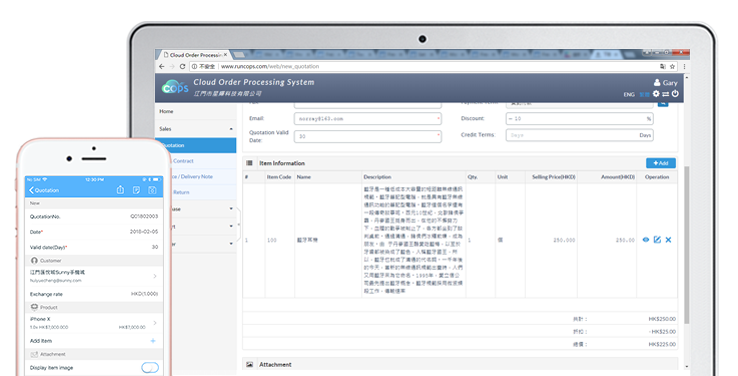Screen dimensions: 738x376
Task: Close the Cloud Order Processing tab
Action: [x=225, y=55]
